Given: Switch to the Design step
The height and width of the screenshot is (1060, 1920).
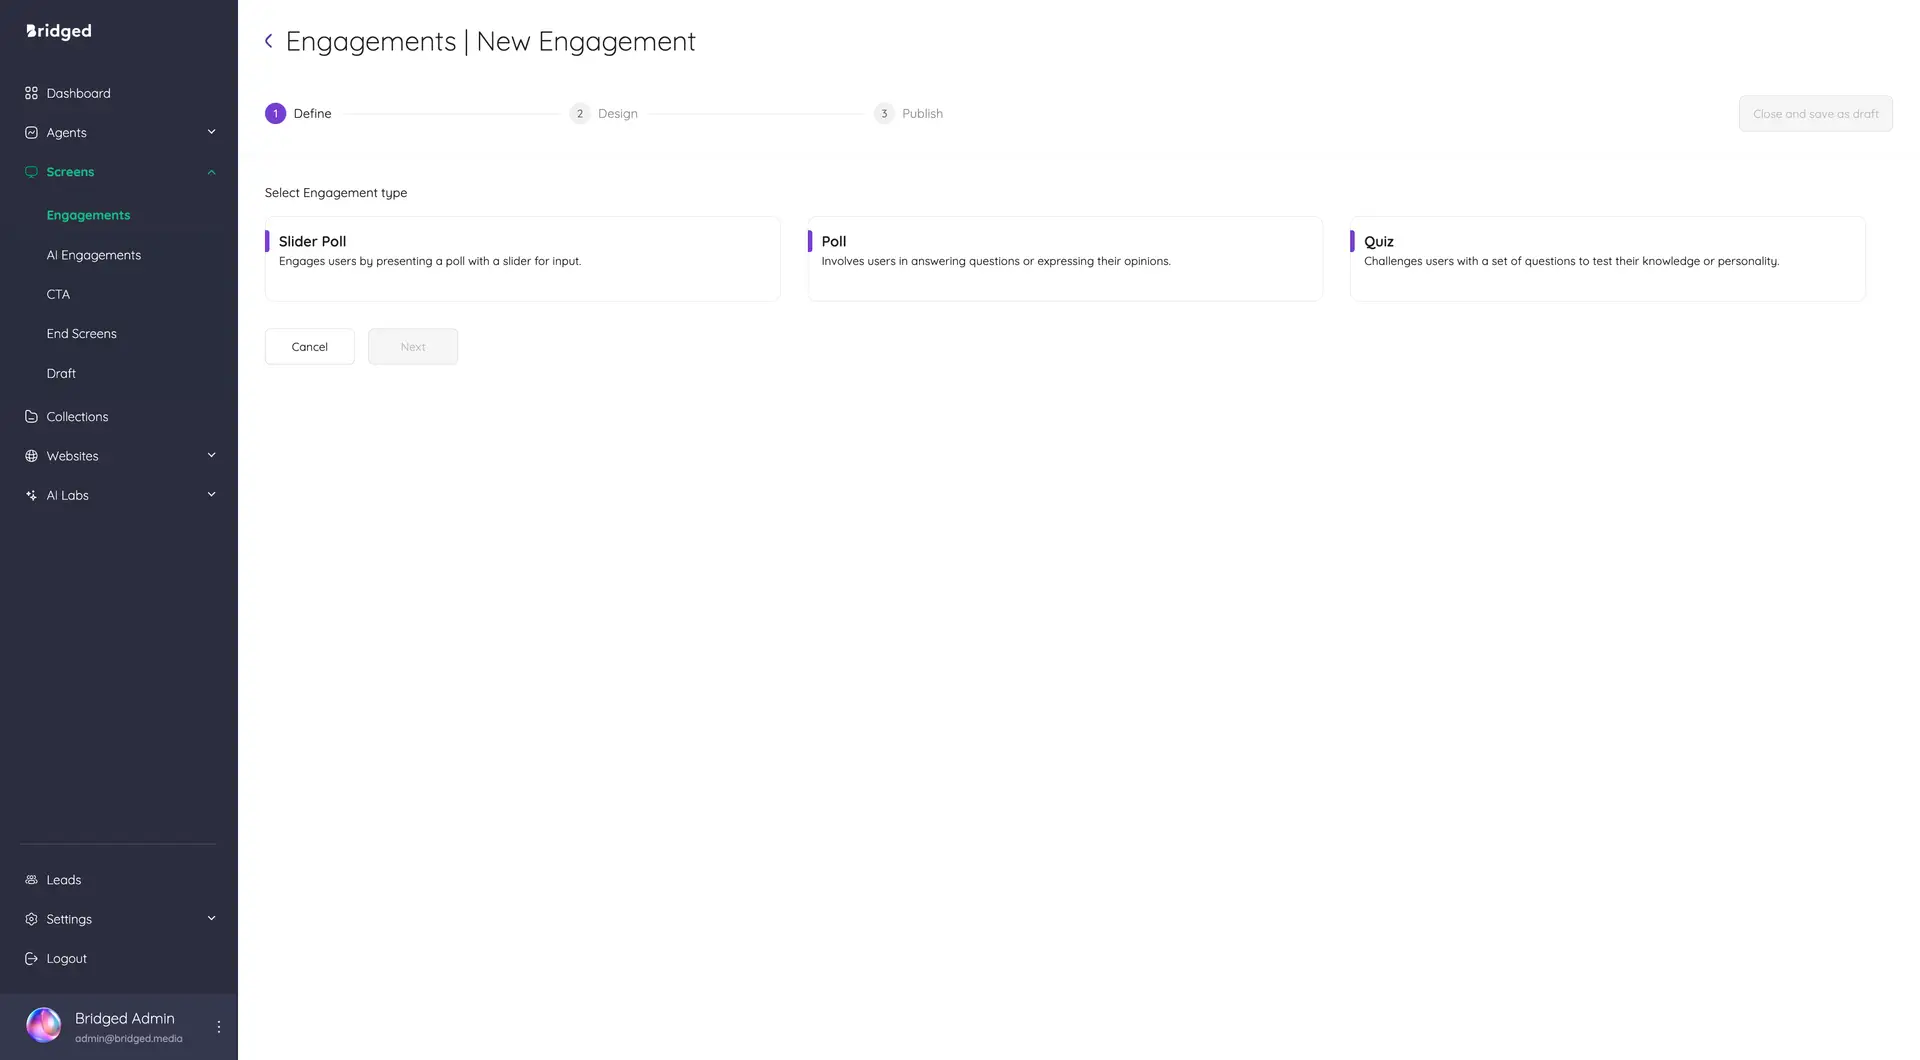Looking at the screenshot, I should point(604,113).
